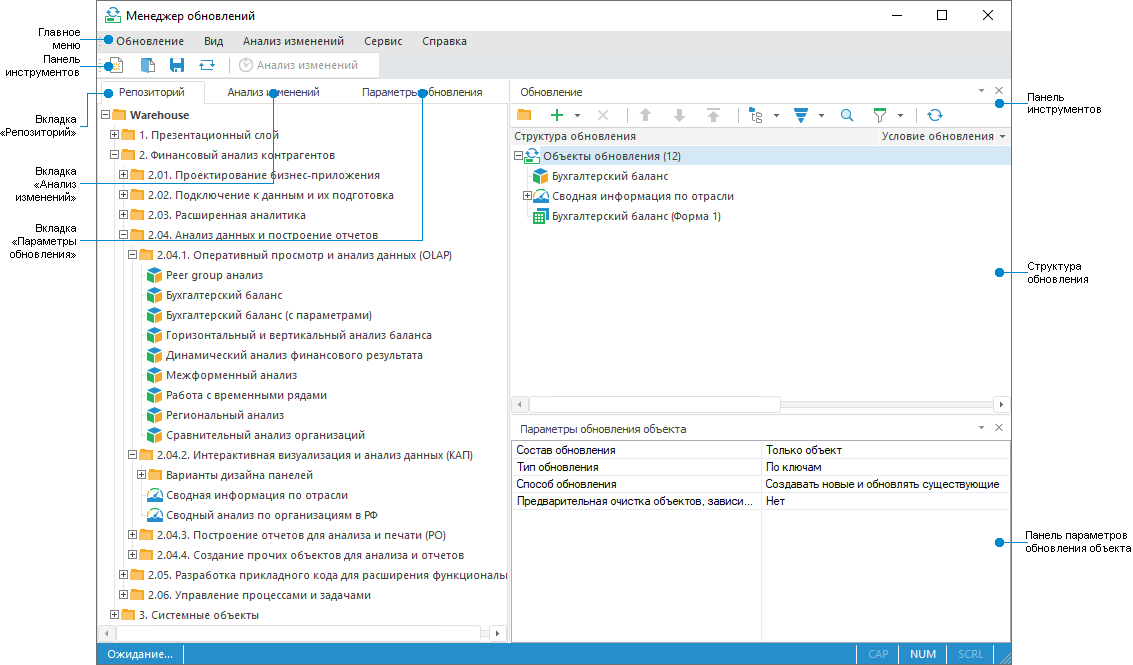This screenshot has height=665, width=1133.
Task: Expand Сводная информация по отрасли in update structure
Action: pos(528,196)
